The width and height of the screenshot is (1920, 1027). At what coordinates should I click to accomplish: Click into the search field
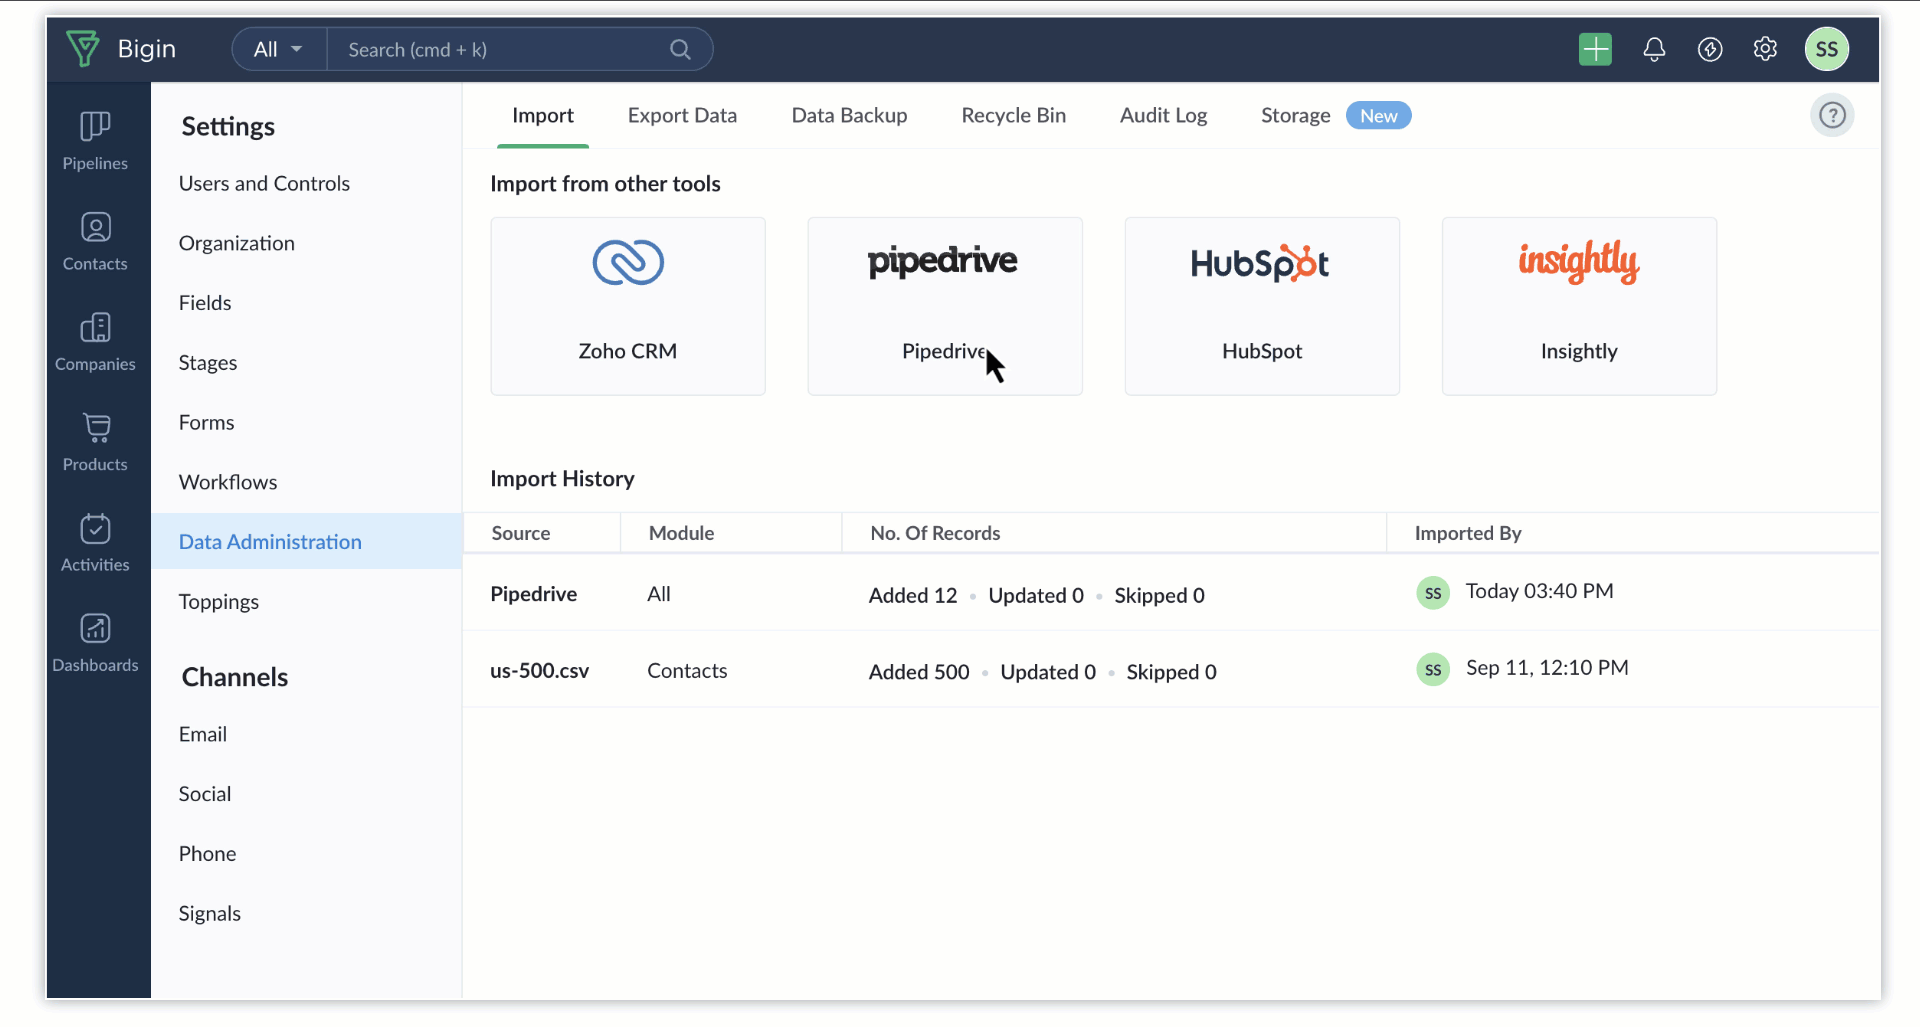(x=500, y=49)
